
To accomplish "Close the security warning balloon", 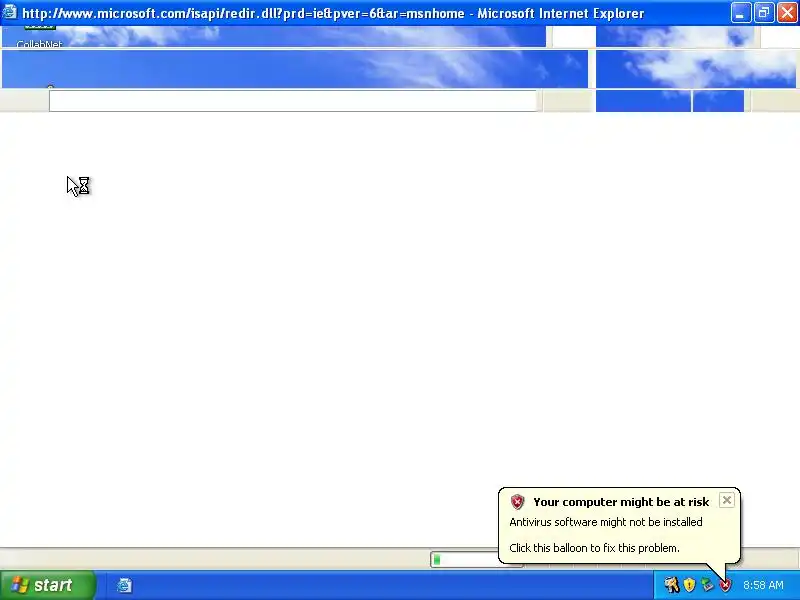I will (x=727, y=500).
